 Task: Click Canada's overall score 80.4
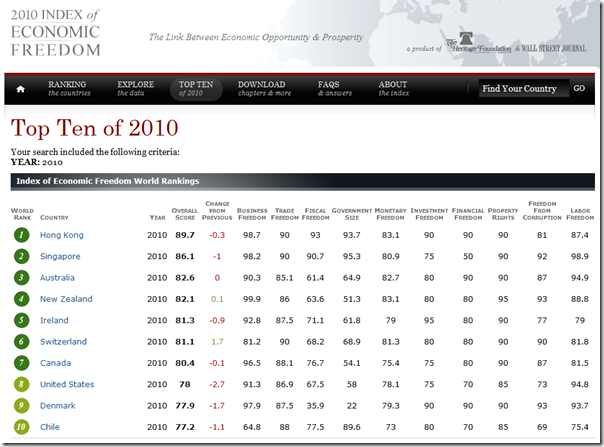point(185,363)
